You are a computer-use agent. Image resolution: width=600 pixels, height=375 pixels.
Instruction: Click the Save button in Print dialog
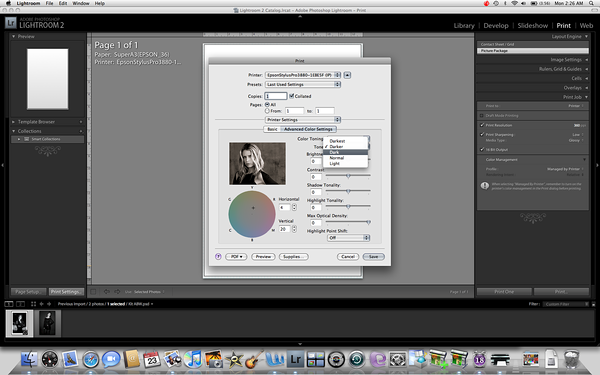[373, 256]
